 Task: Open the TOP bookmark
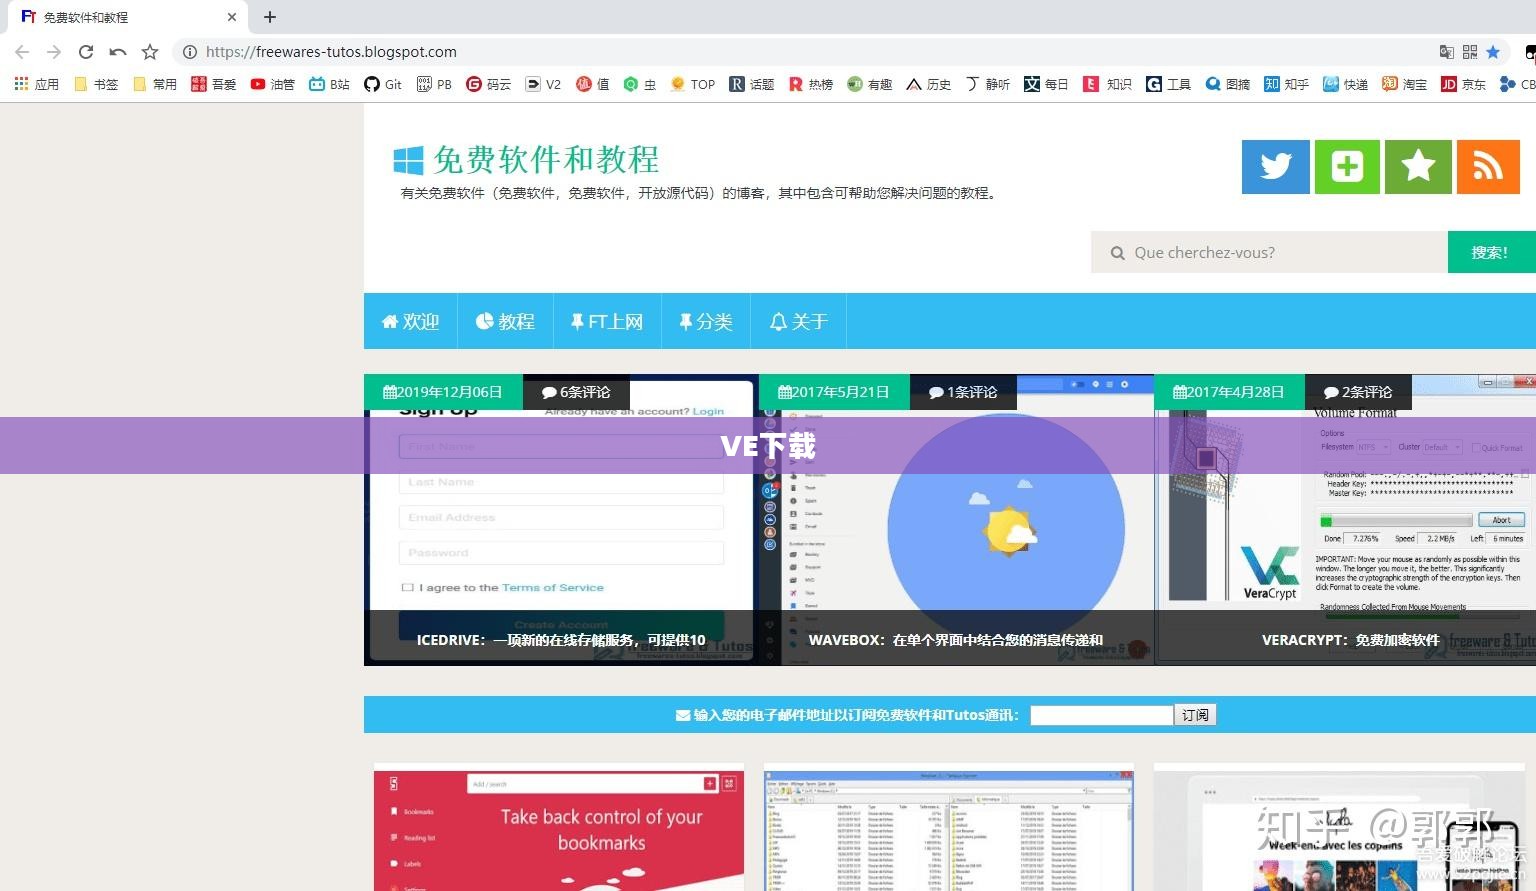[693, 84]
